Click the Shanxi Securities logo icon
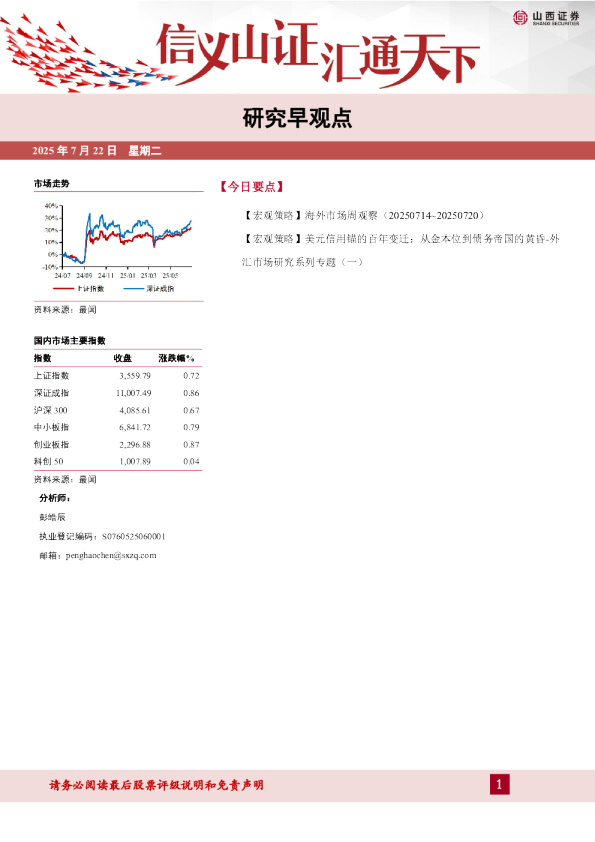This screenshot has width=595, height=842. [x=520, y=18]
